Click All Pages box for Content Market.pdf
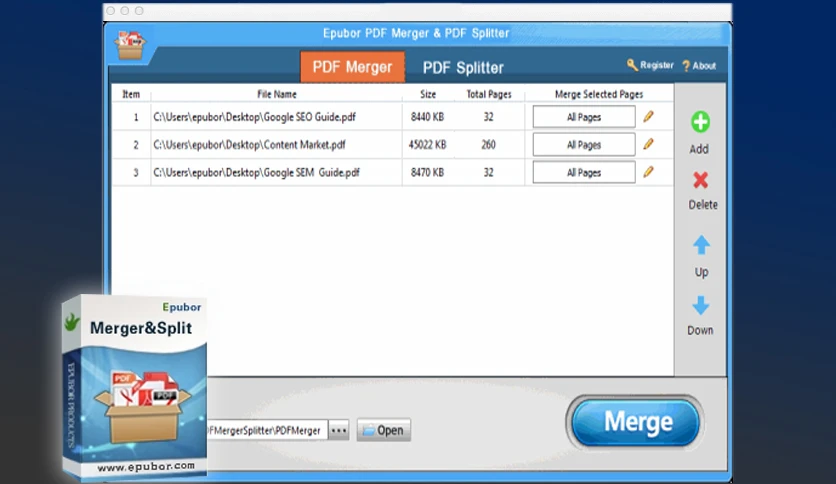This screenshot has width=836, height=484. pyautogui.click(x=584, y=144)
